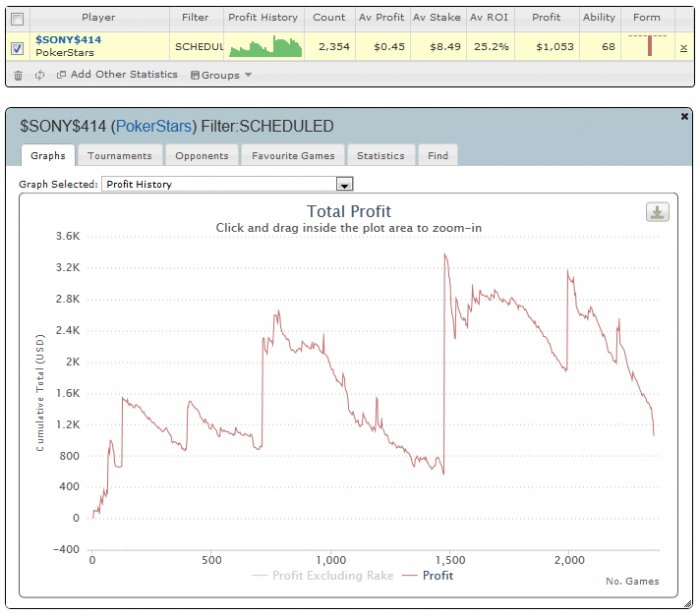Viewport: 700px width, 615px height.
Task: Click the red Form bar indicator
Action: point(650,46)
